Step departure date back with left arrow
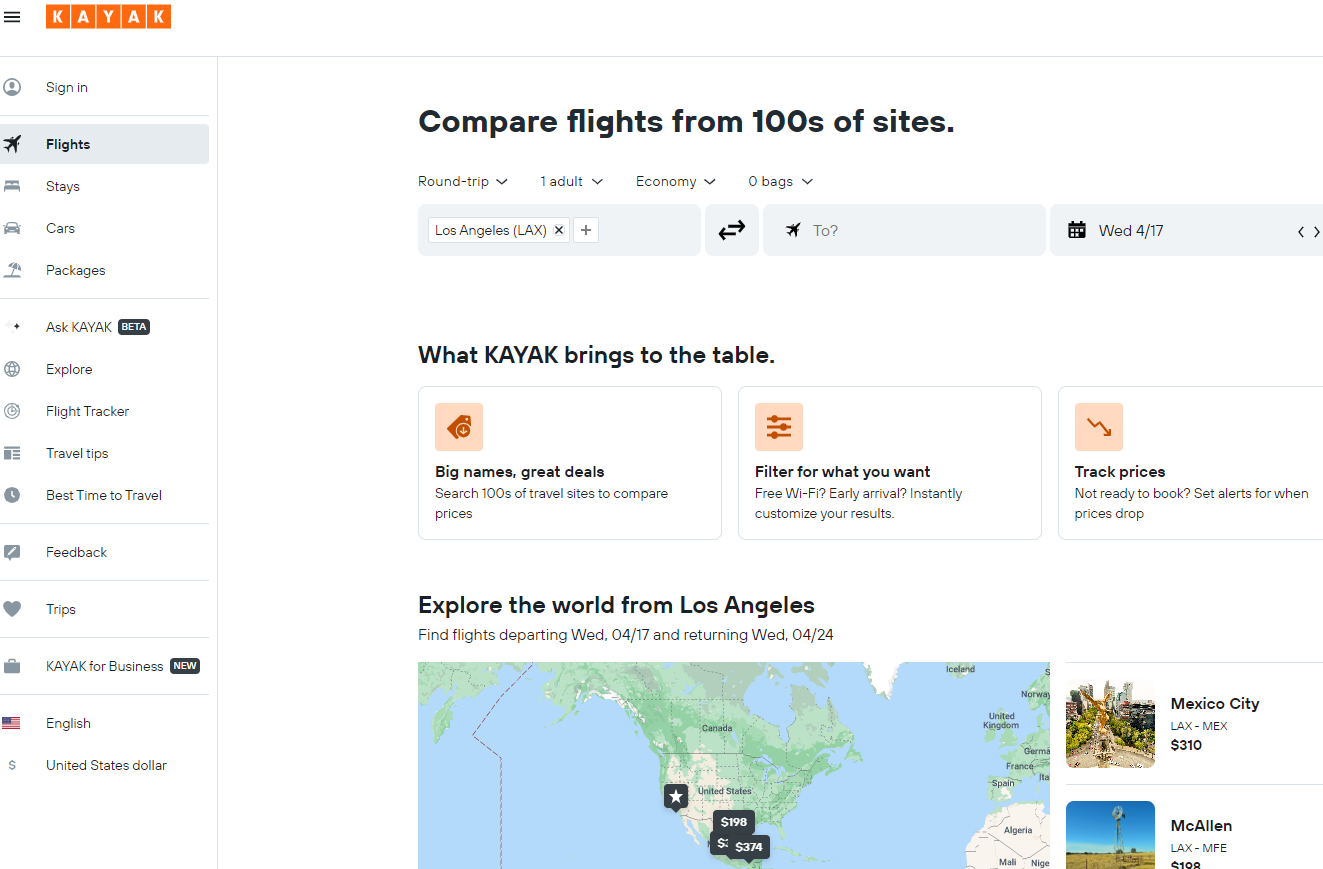Screen dimensions: 1323x869 [x=1301, y=231]
